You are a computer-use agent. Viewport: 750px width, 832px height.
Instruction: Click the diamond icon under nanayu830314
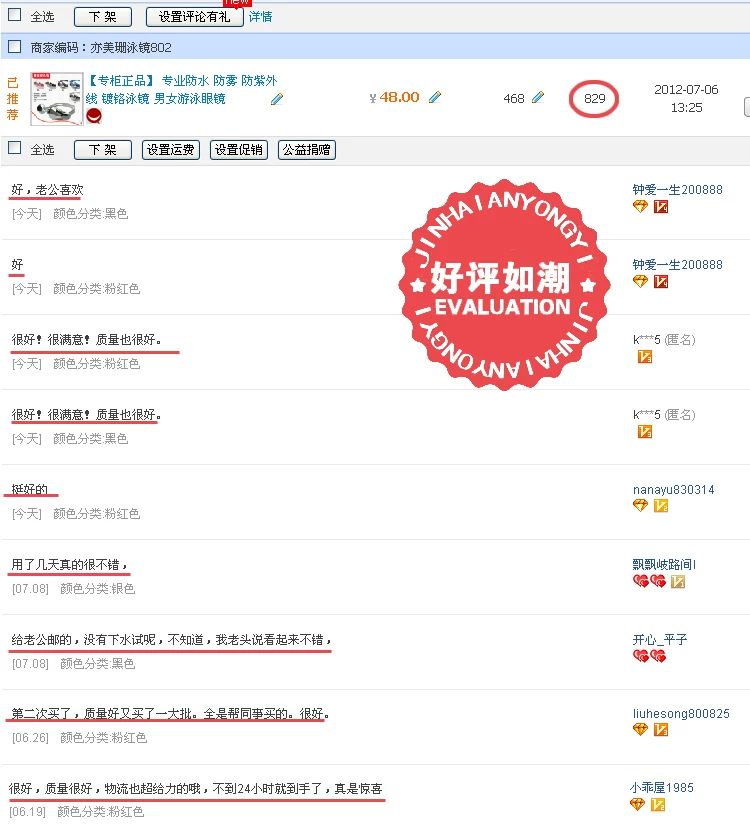point(640,506)
